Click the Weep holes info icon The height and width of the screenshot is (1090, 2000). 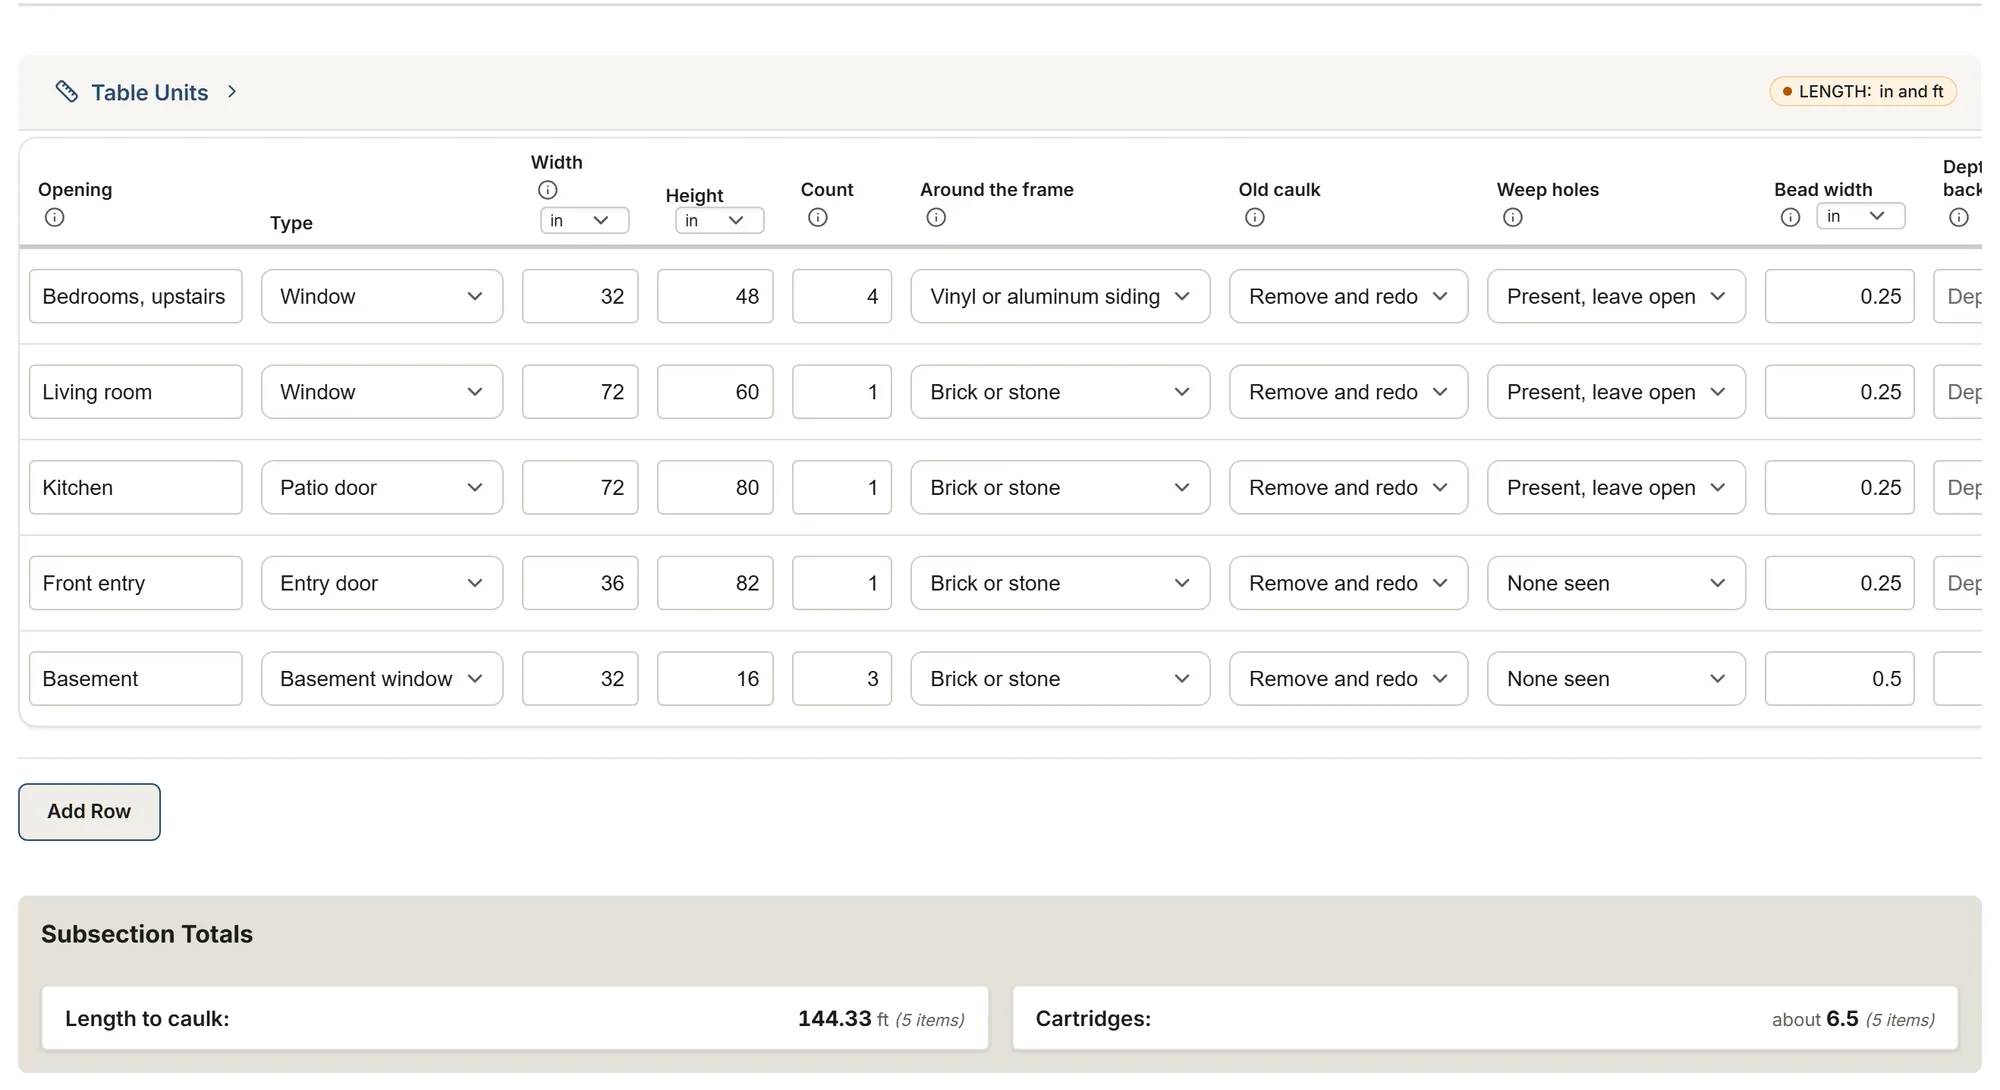pos(1513,218)
